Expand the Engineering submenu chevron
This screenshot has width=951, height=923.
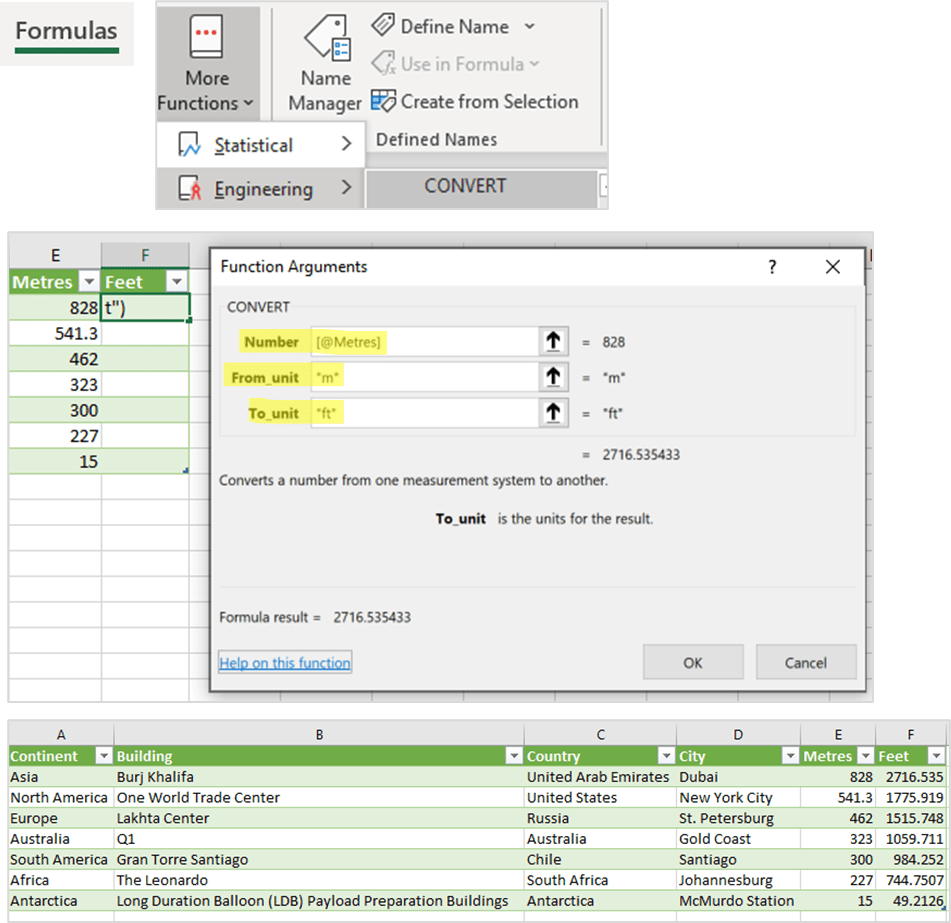[x=346, y=188]
